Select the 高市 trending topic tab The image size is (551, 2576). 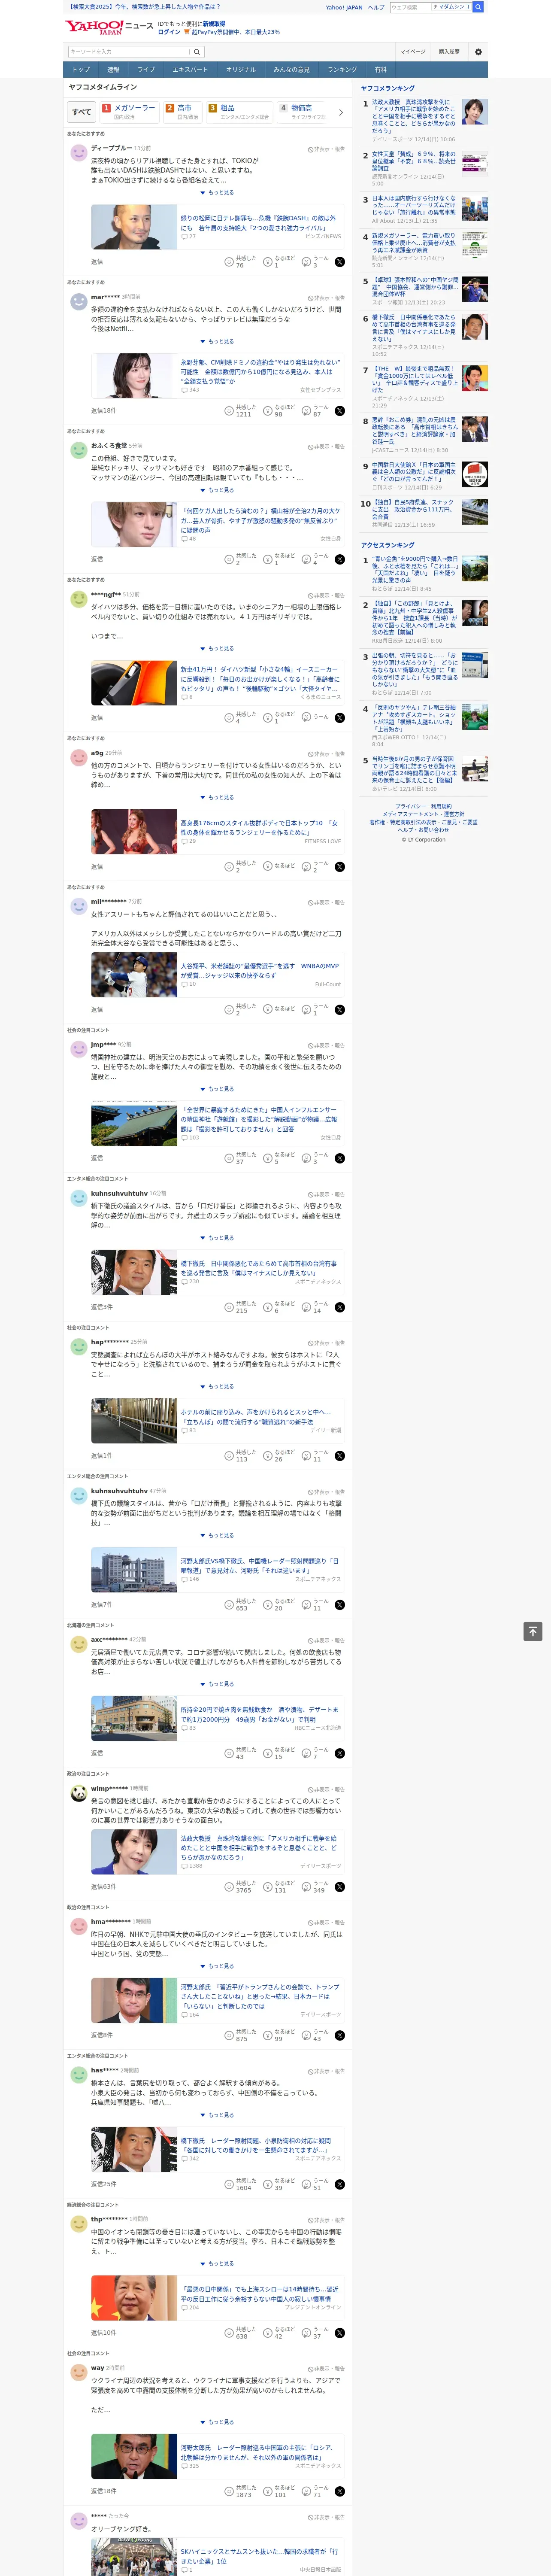coord(183,111)
